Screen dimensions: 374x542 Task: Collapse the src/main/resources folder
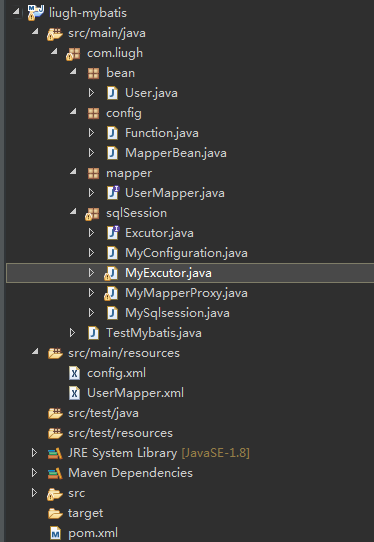coord(35,352)
